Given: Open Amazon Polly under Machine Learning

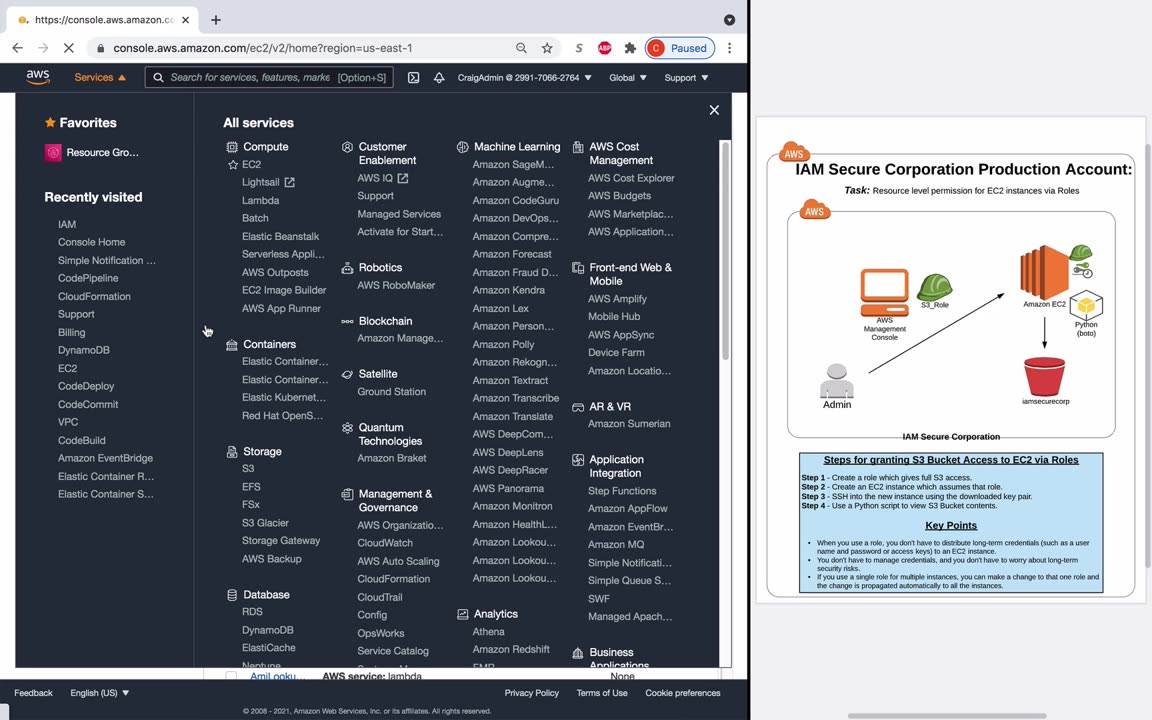Looking at the screenshot, I should pos(503,345).
